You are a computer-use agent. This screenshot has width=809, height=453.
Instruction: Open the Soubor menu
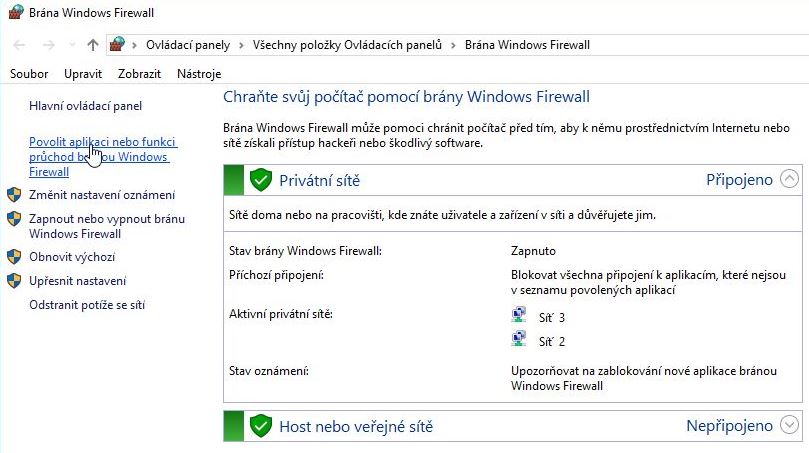coord(29,74)
